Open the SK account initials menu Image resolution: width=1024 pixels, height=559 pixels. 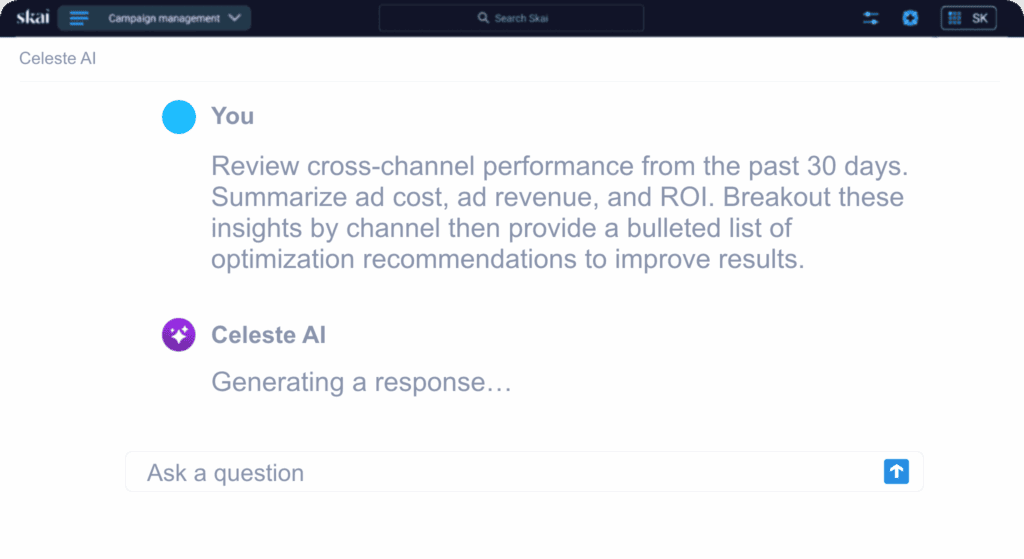979,18
